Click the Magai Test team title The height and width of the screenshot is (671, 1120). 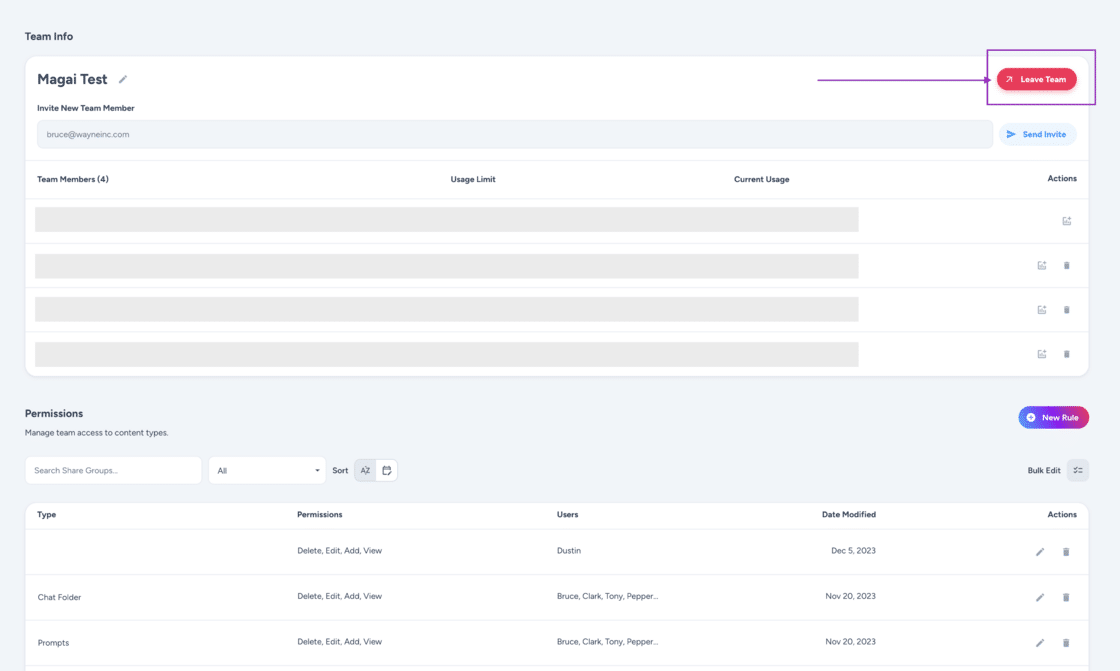tap(72, 79)
